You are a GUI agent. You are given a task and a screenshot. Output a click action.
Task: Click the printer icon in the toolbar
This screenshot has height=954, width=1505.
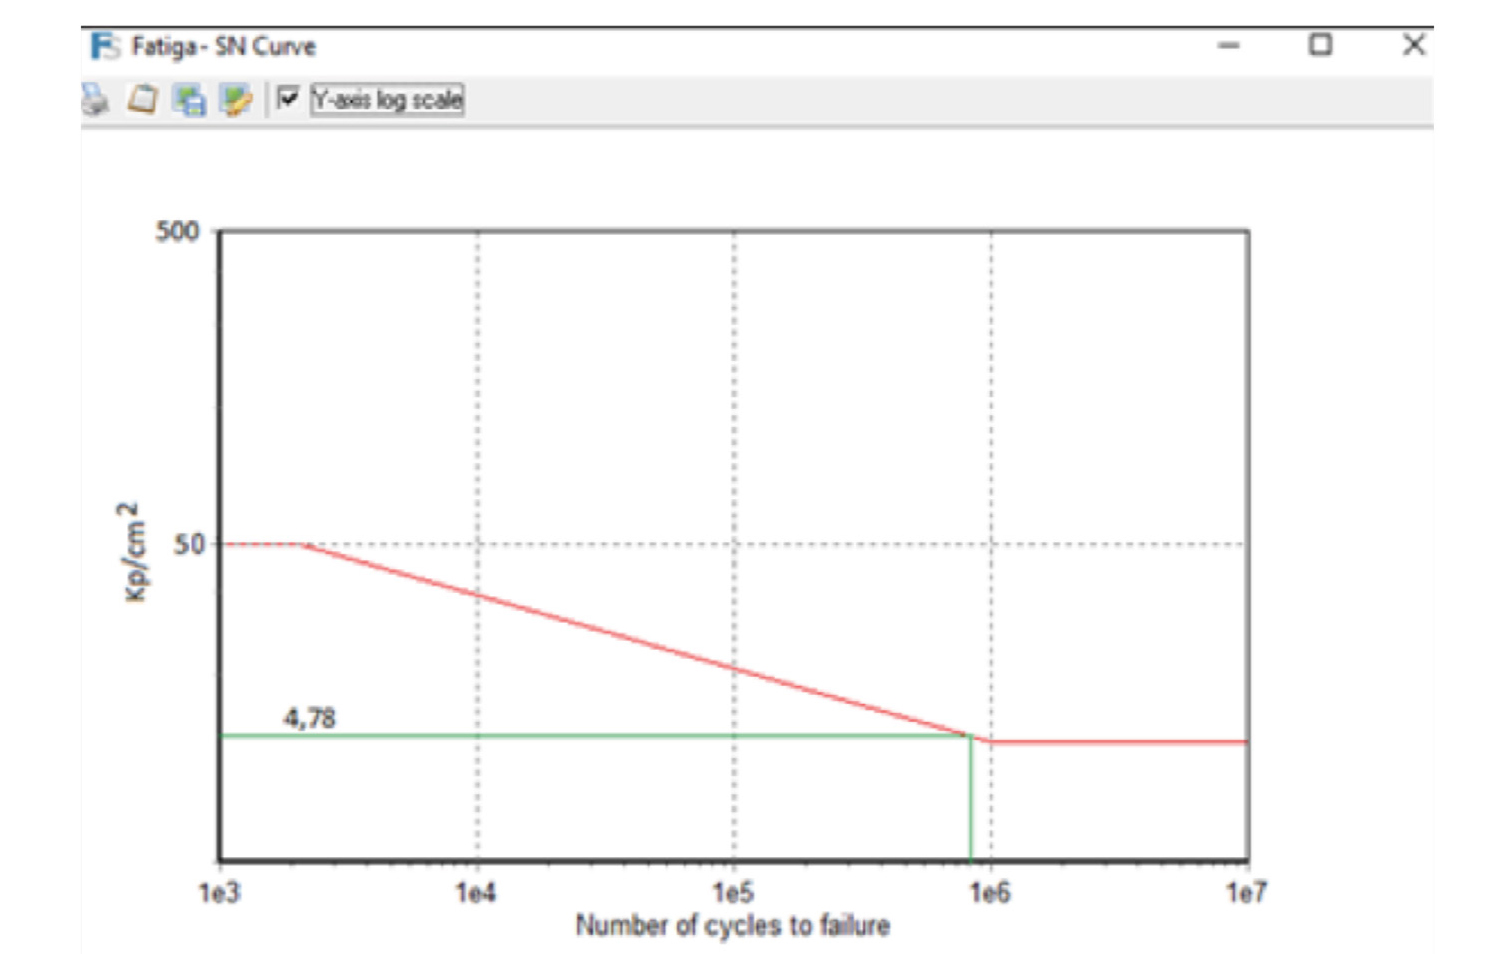95,99
